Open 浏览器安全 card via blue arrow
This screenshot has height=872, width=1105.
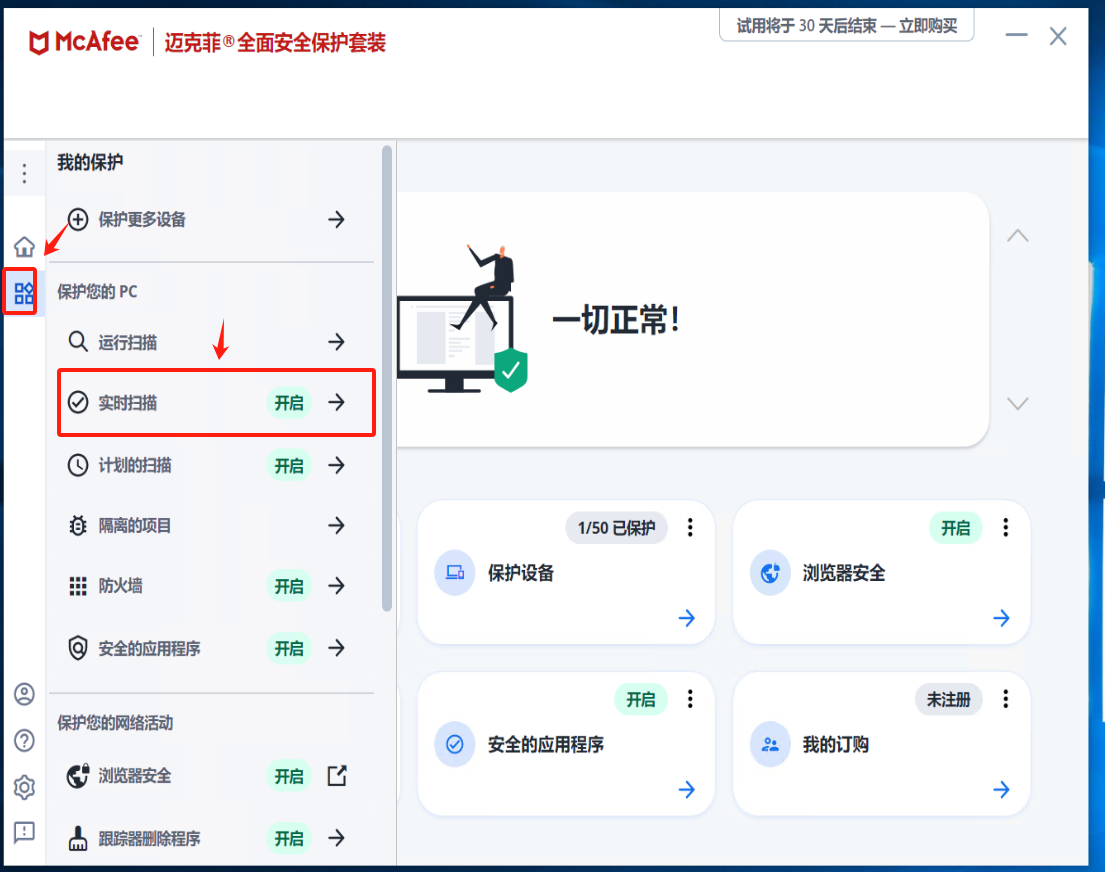[x=1001, y=618]
